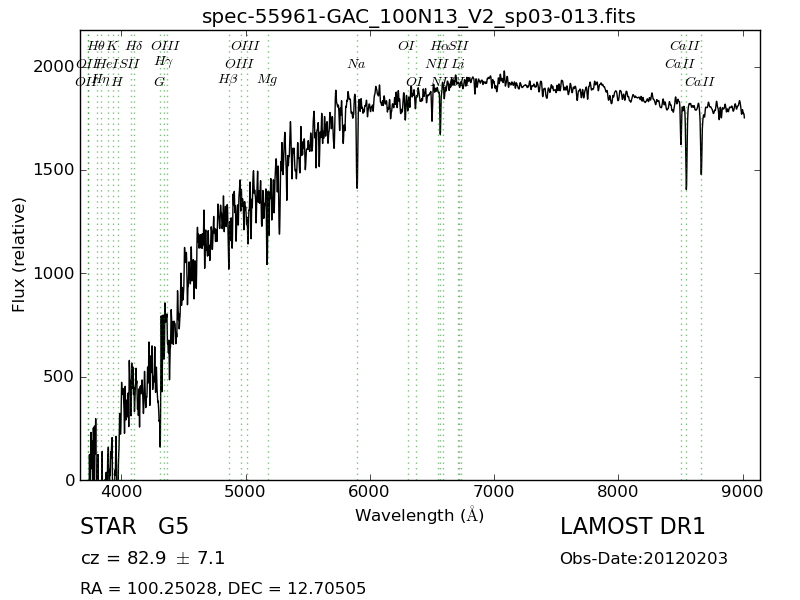The width and height of the screenshot is (800, 600).
Task: Click the 'G' band label
Action: pos(160,82)
